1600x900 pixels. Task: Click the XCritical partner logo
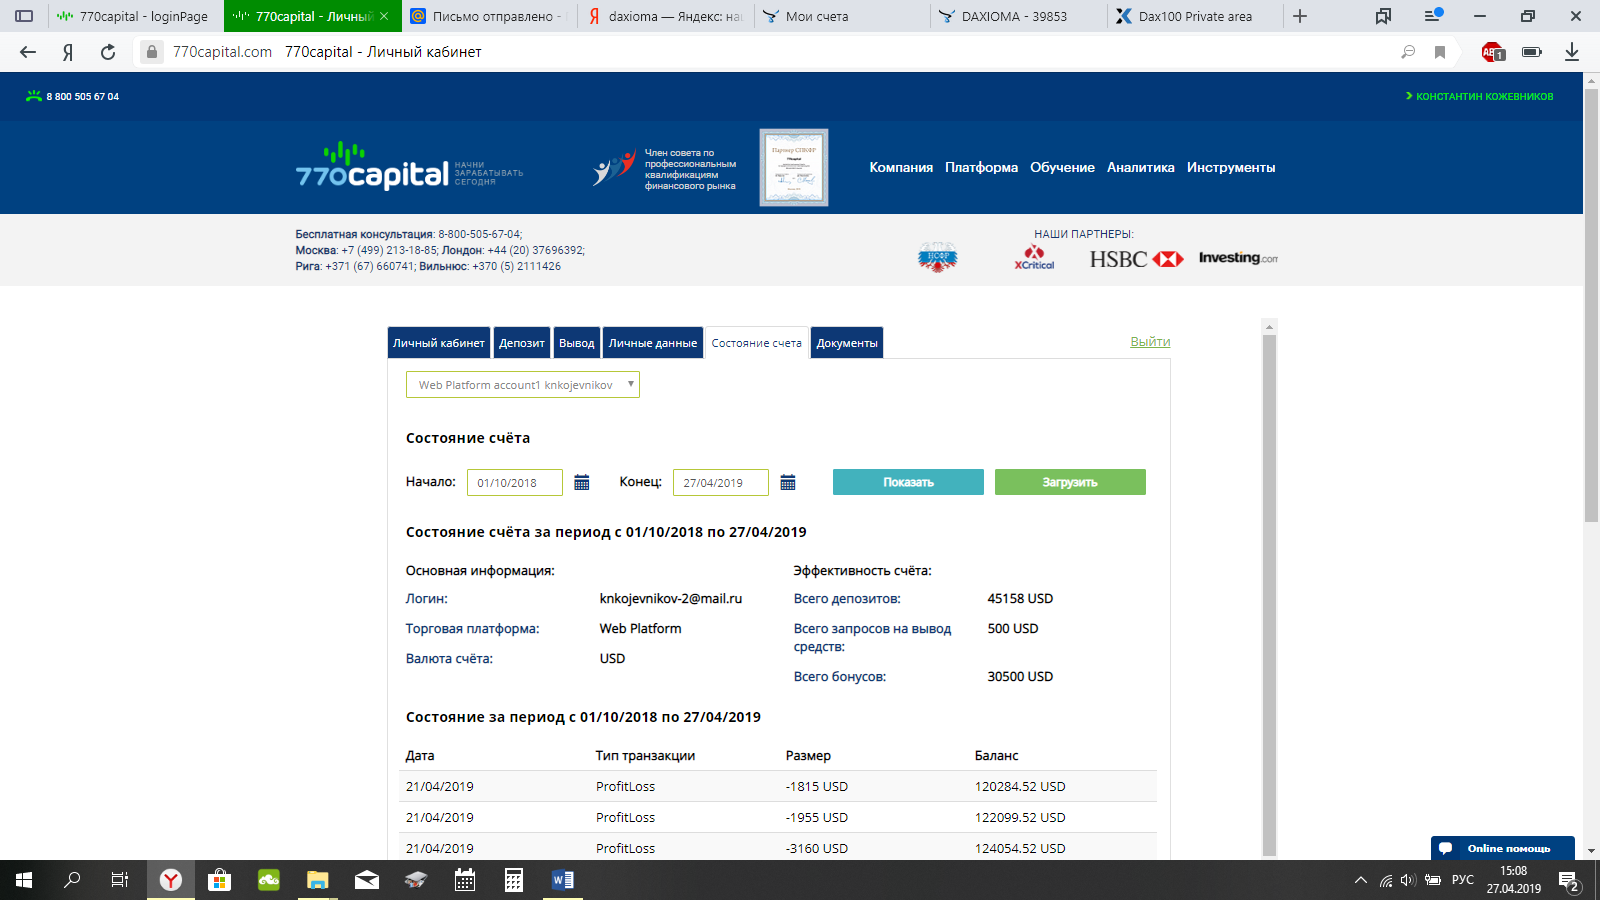coord(1034,258)
